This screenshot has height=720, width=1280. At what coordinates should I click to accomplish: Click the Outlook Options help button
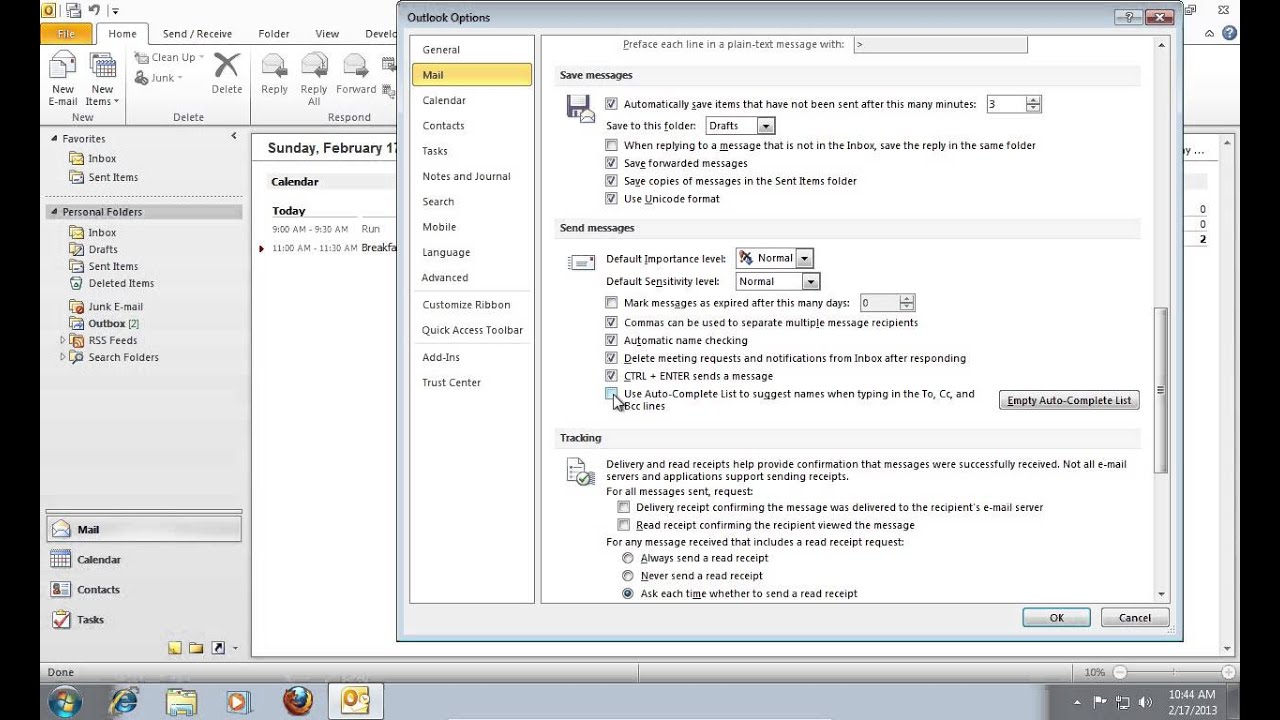(1129, 17)
